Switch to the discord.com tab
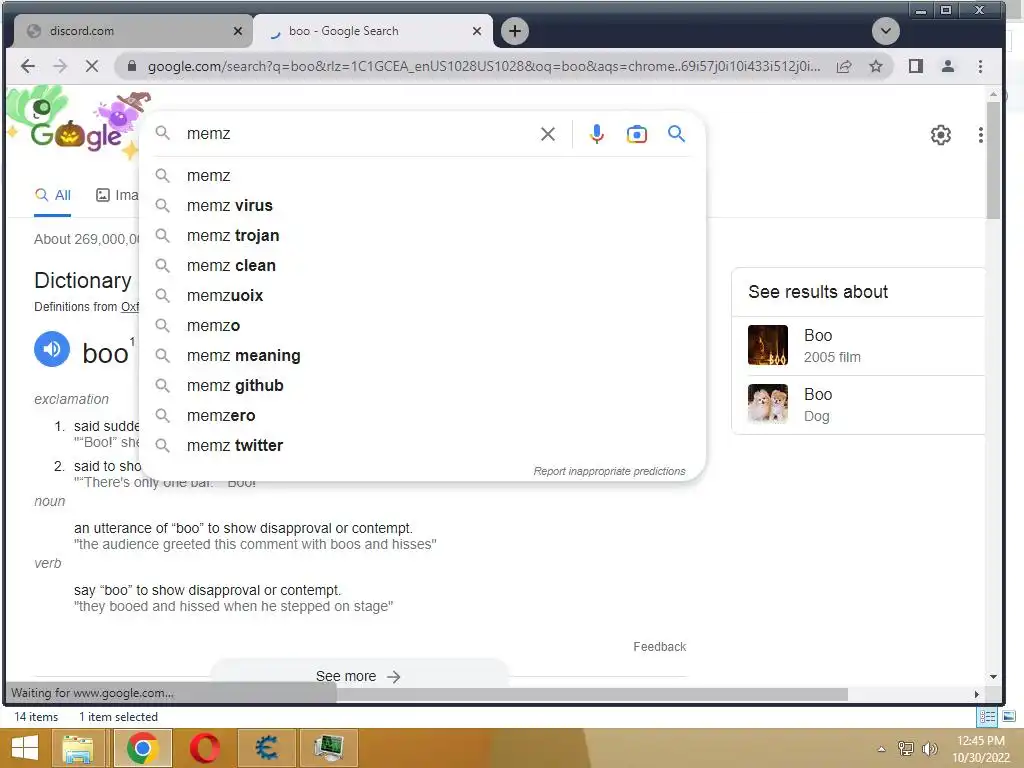This screenshot has width=1024, height=768. click(133, 31)
